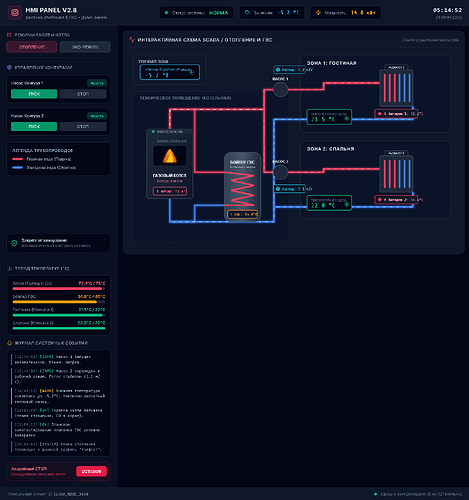This screenshot has width=469, height=500.
Task: Click the frost protection status icon
Action: click(14, 243)
